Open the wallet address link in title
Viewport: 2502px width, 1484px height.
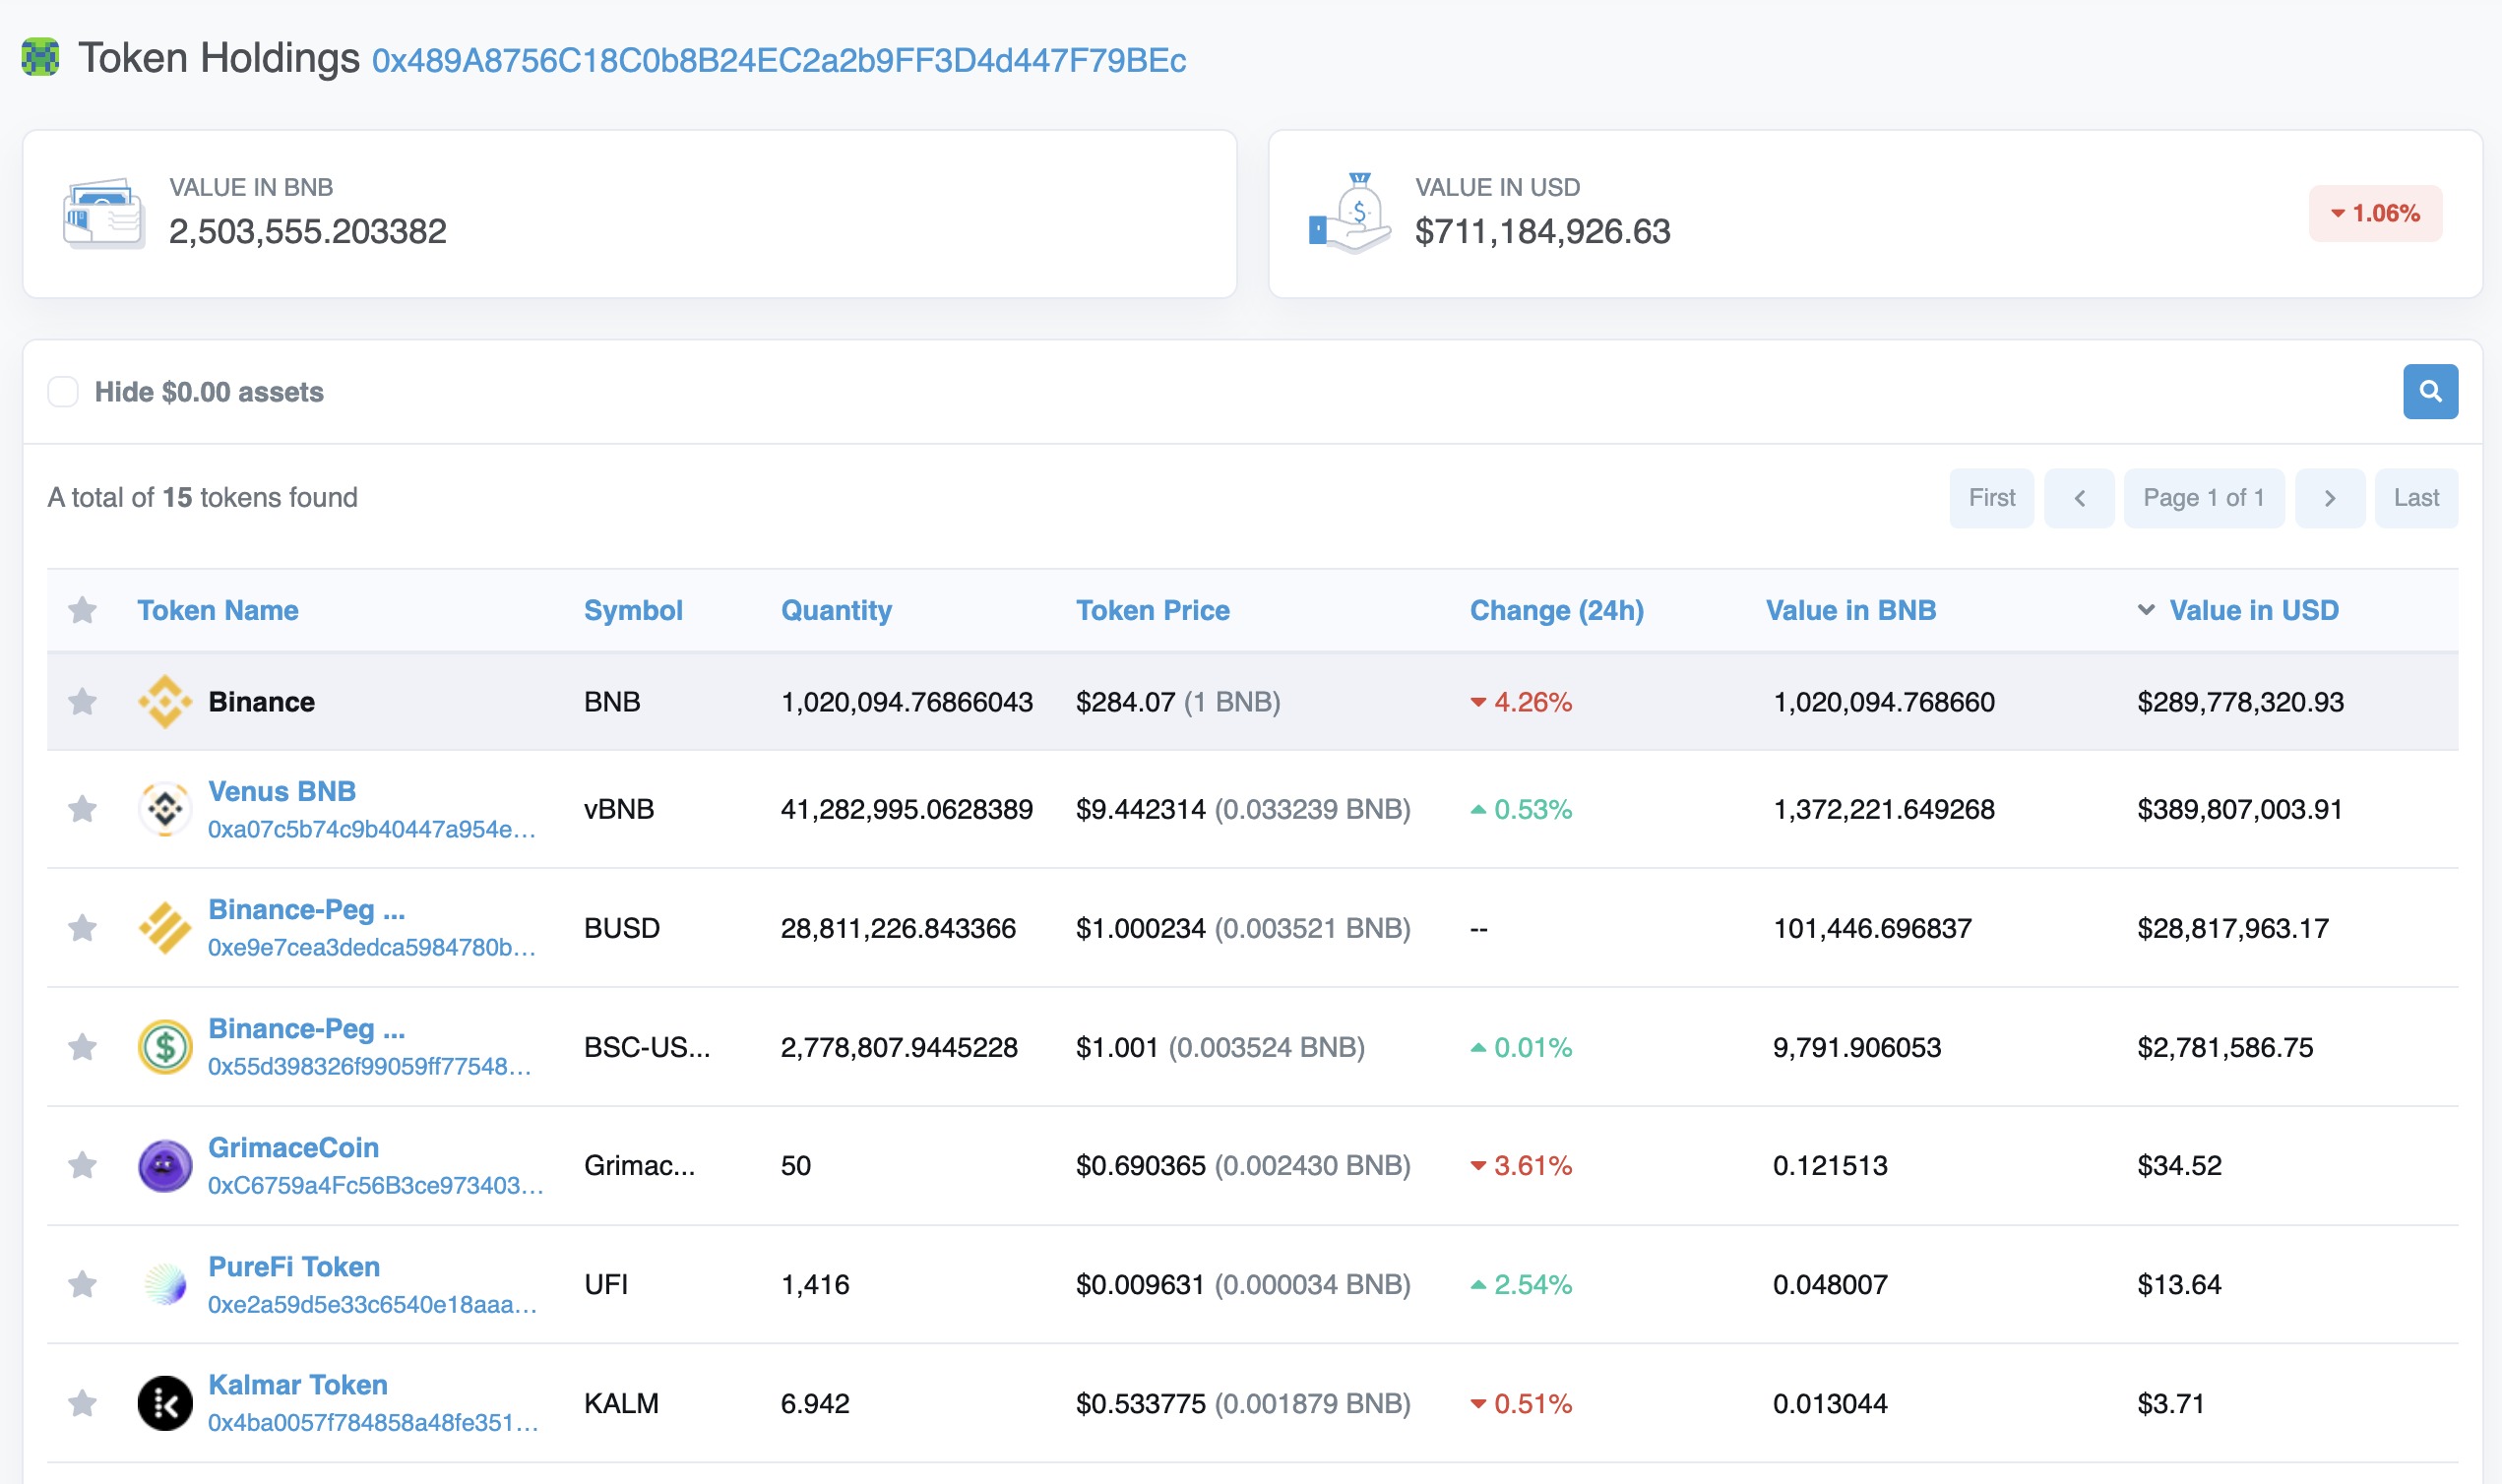778,61
